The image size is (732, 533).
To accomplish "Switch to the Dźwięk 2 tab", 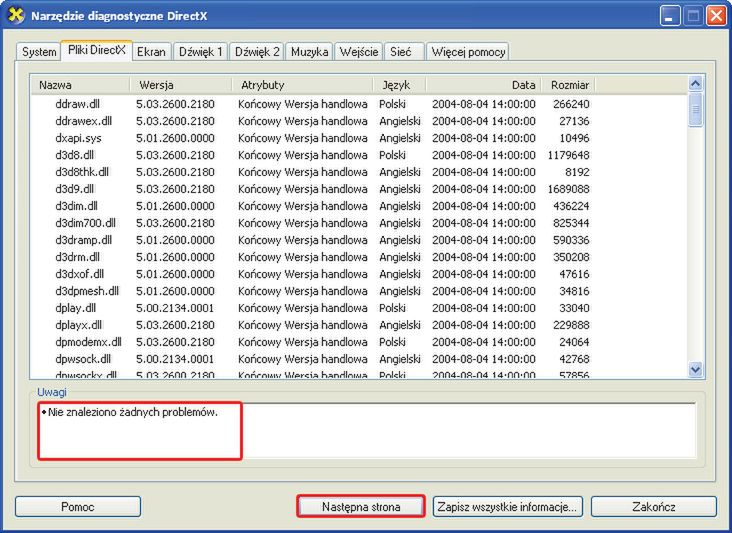I will [x=257, y=52].
